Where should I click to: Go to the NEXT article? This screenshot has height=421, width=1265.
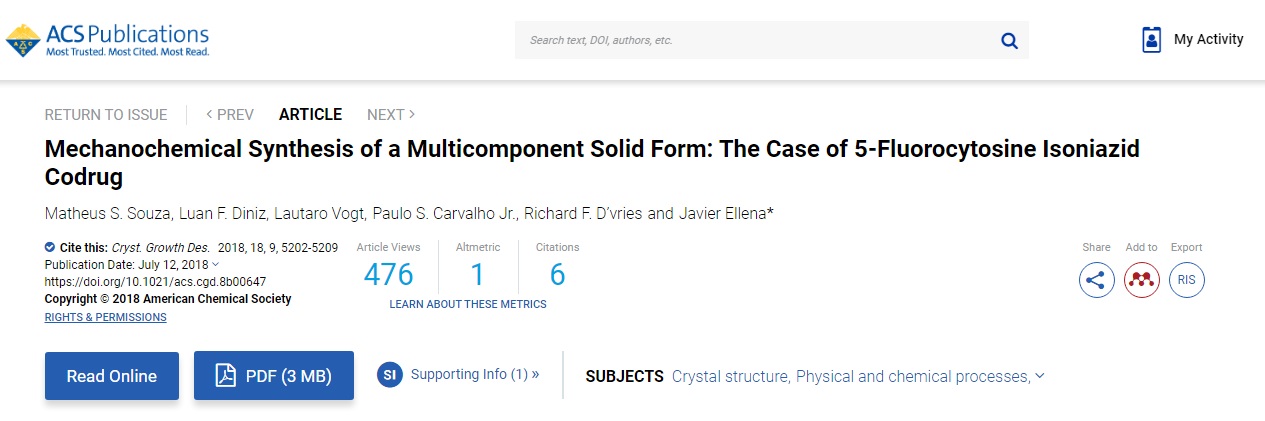click(391, 115)
